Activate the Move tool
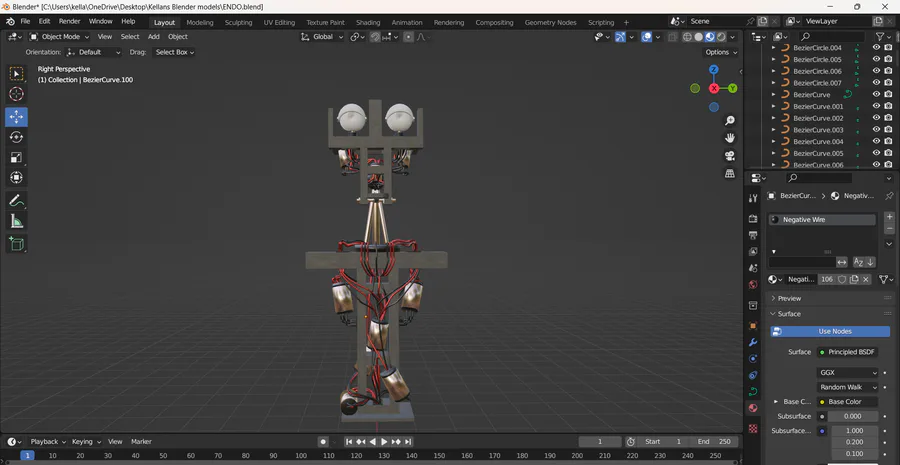 (16, 117)
